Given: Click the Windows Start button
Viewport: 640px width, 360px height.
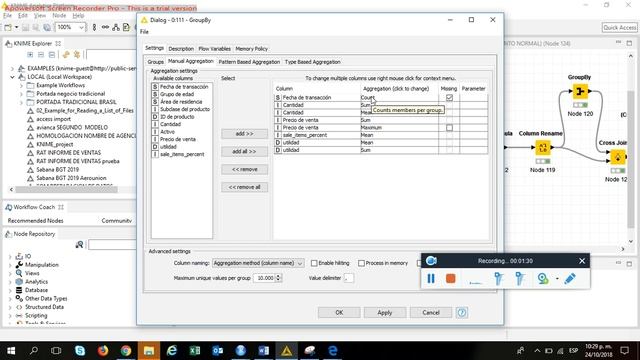Looking at the screenshot, I should pyautogui.click(x=11, y=351).
